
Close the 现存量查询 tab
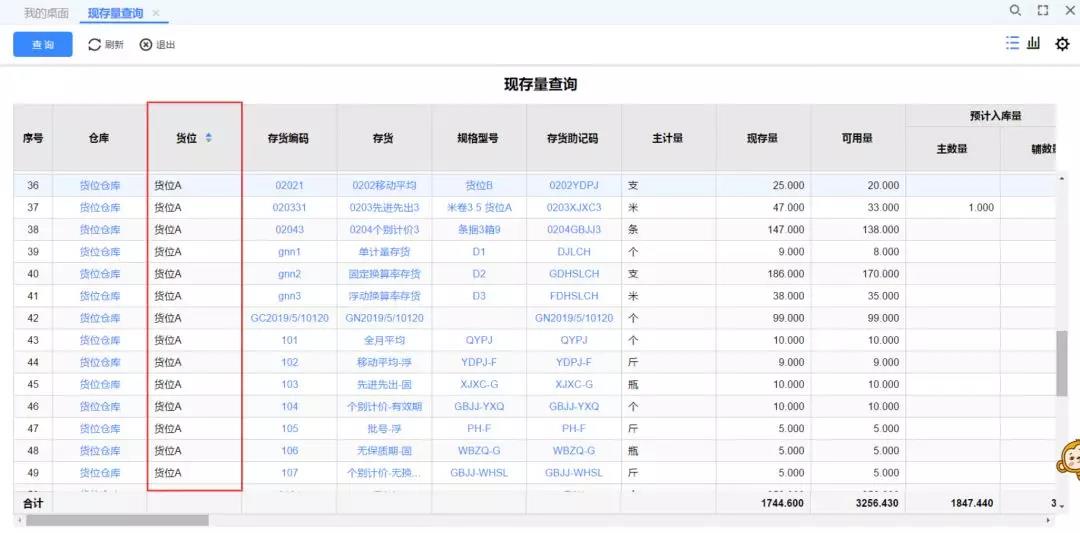156,13
